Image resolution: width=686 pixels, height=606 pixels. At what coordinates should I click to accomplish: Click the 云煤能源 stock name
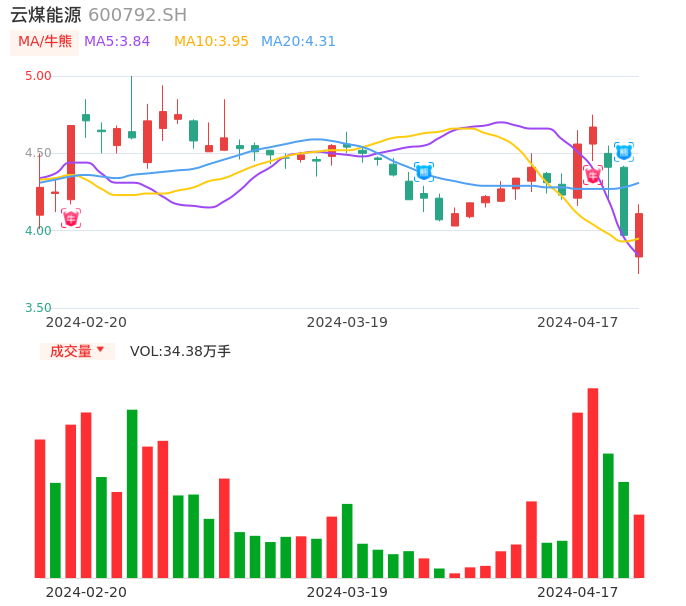[46, 15]
